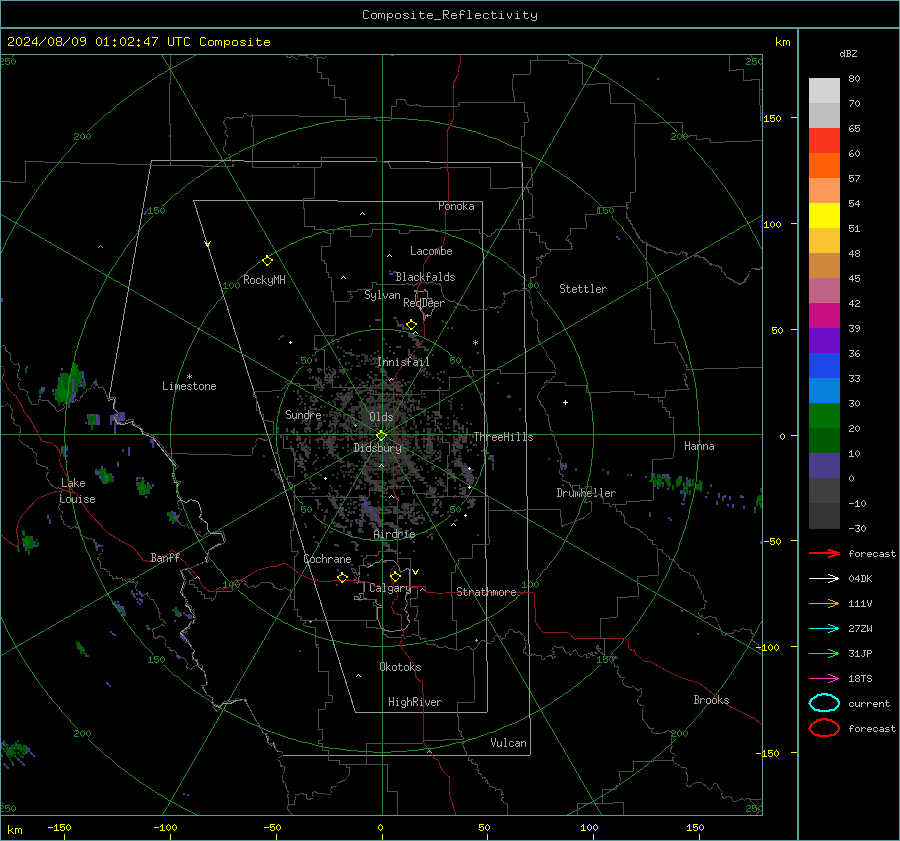This screenshot has height=841, width=900.
Task: Click the Strathmore town label
Action: coord(487,592)
